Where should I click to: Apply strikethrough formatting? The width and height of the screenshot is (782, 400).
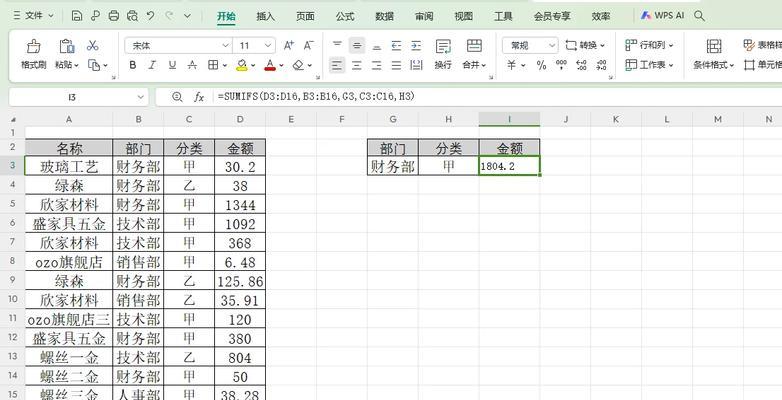point(192,65)
